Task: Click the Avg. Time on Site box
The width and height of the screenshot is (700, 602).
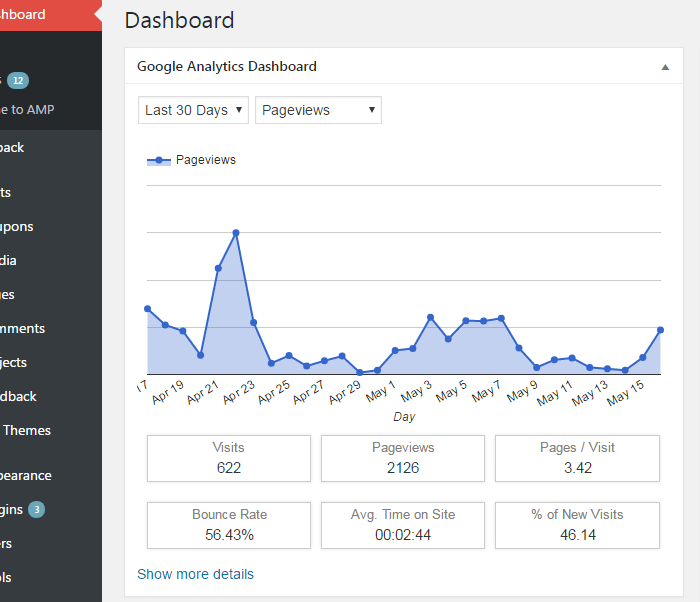Action: click(403, 525)
